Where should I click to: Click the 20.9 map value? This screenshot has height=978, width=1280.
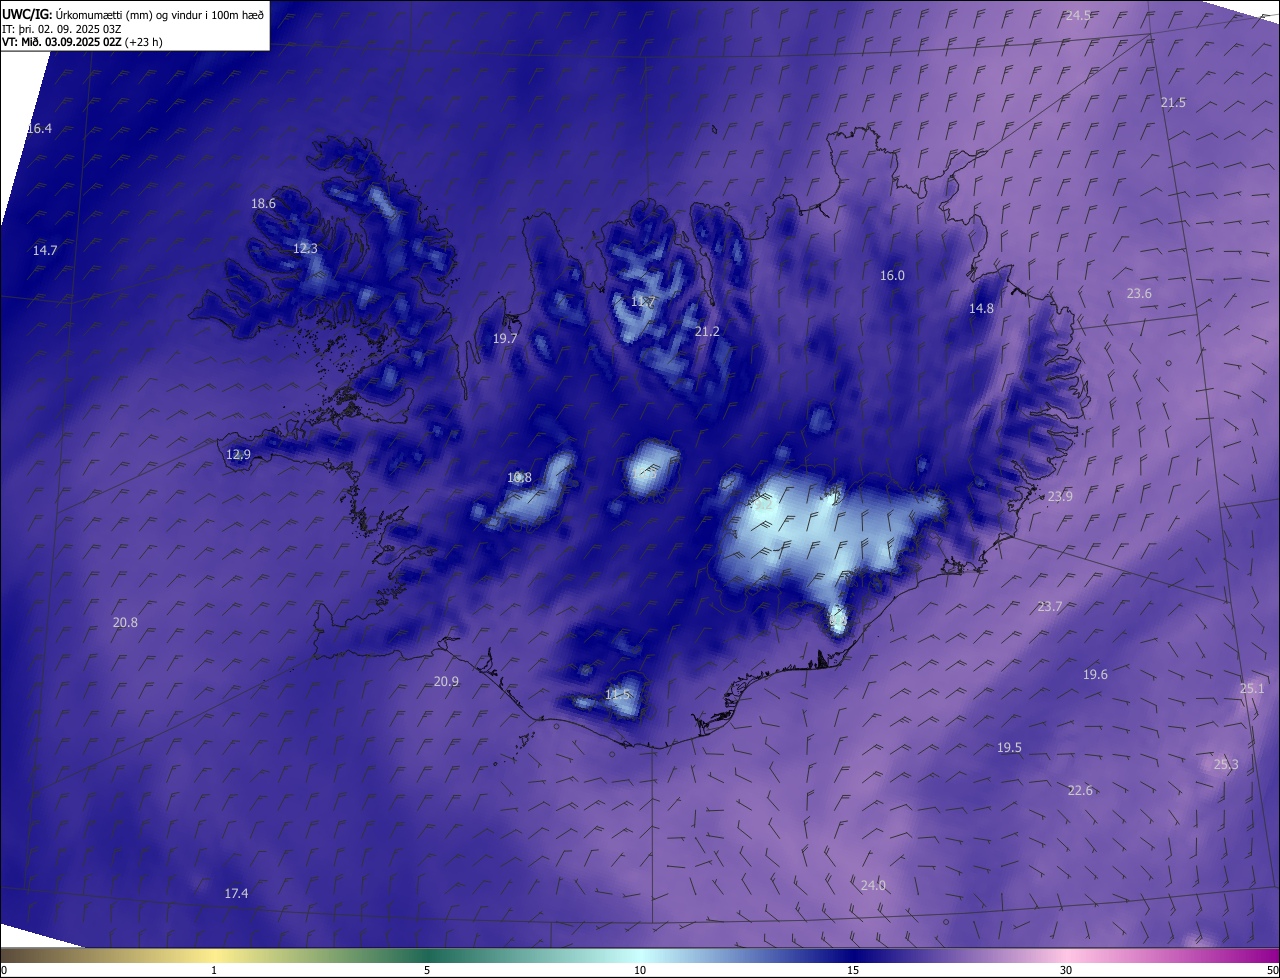[x=446, y=682]
